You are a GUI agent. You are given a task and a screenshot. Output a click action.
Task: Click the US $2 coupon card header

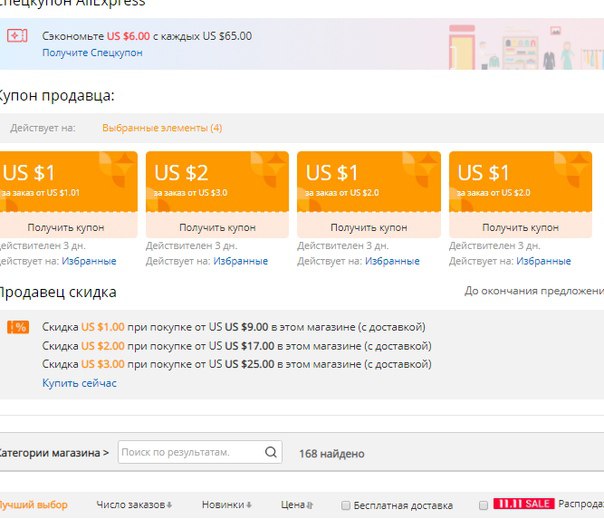[x=217, y=181]
